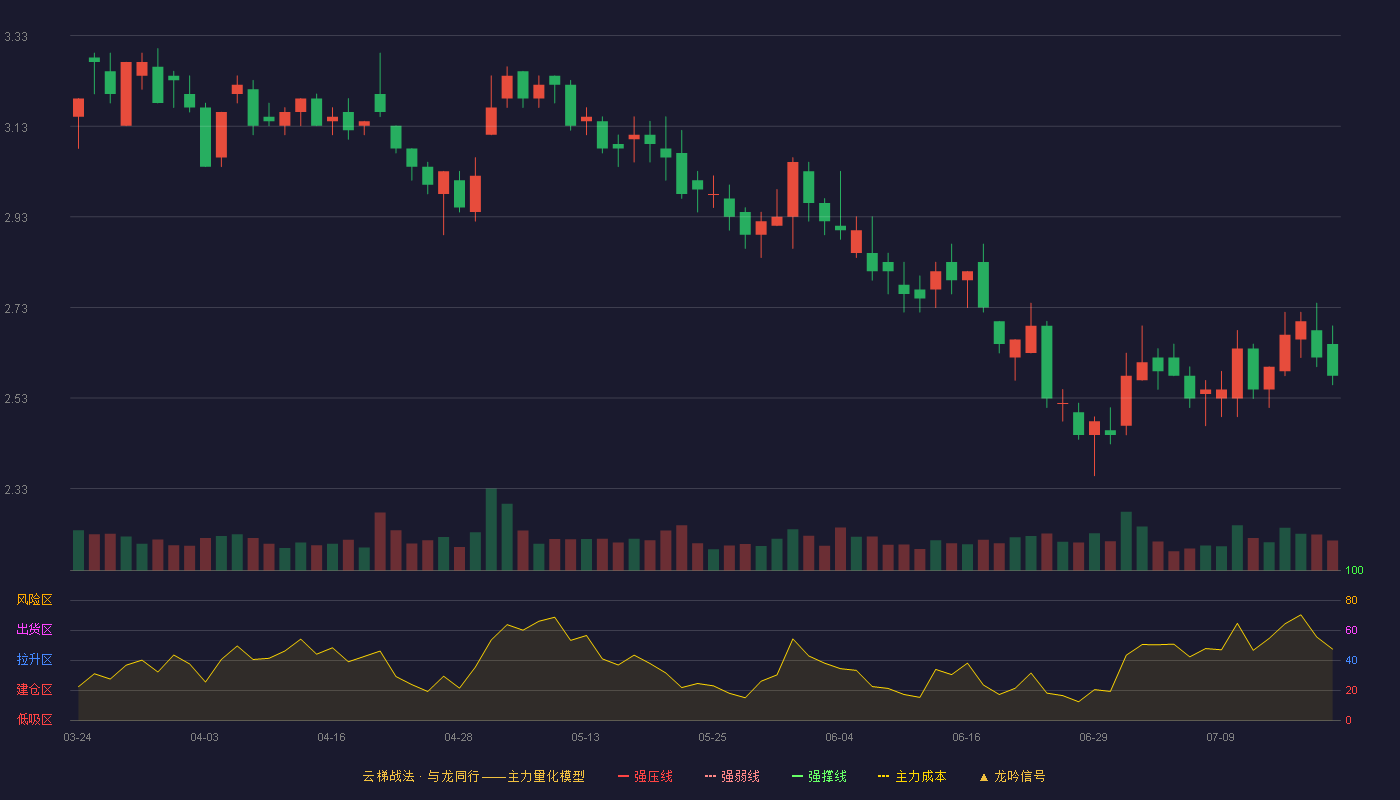Toggle the 强弱线 legend item
This screenshot has height=800, width=1400.
click(x=732, y=776)
